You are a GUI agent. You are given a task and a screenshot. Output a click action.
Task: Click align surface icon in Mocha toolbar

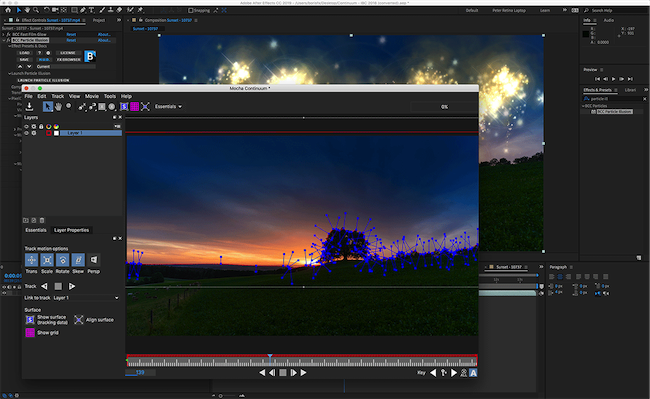tap(145, 107)
